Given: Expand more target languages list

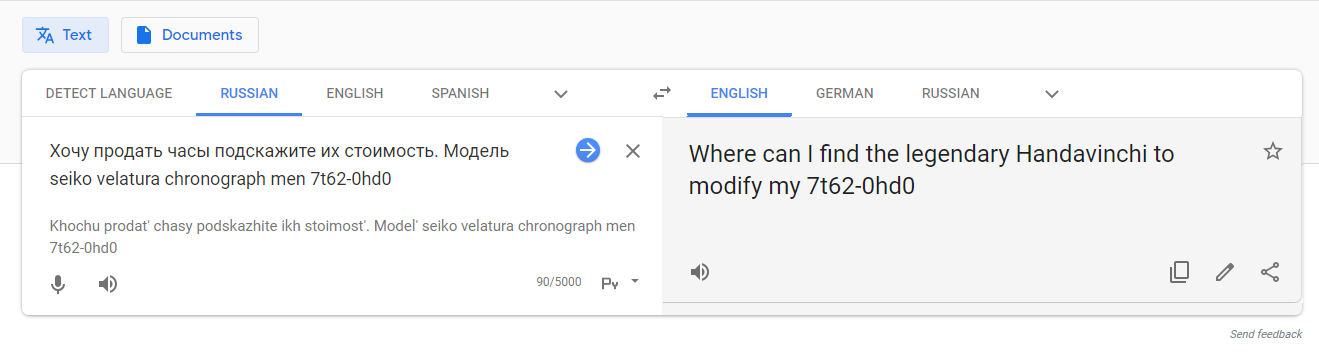Looking at the screenshot, I should tap(1051, 94).
